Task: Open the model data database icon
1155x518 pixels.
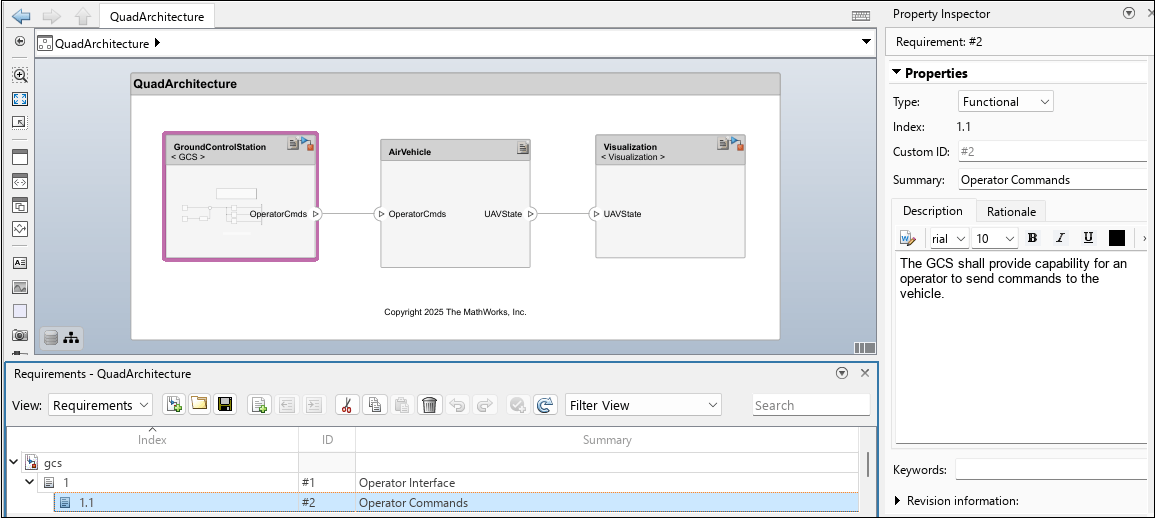Action: click(x=51, y=338)
